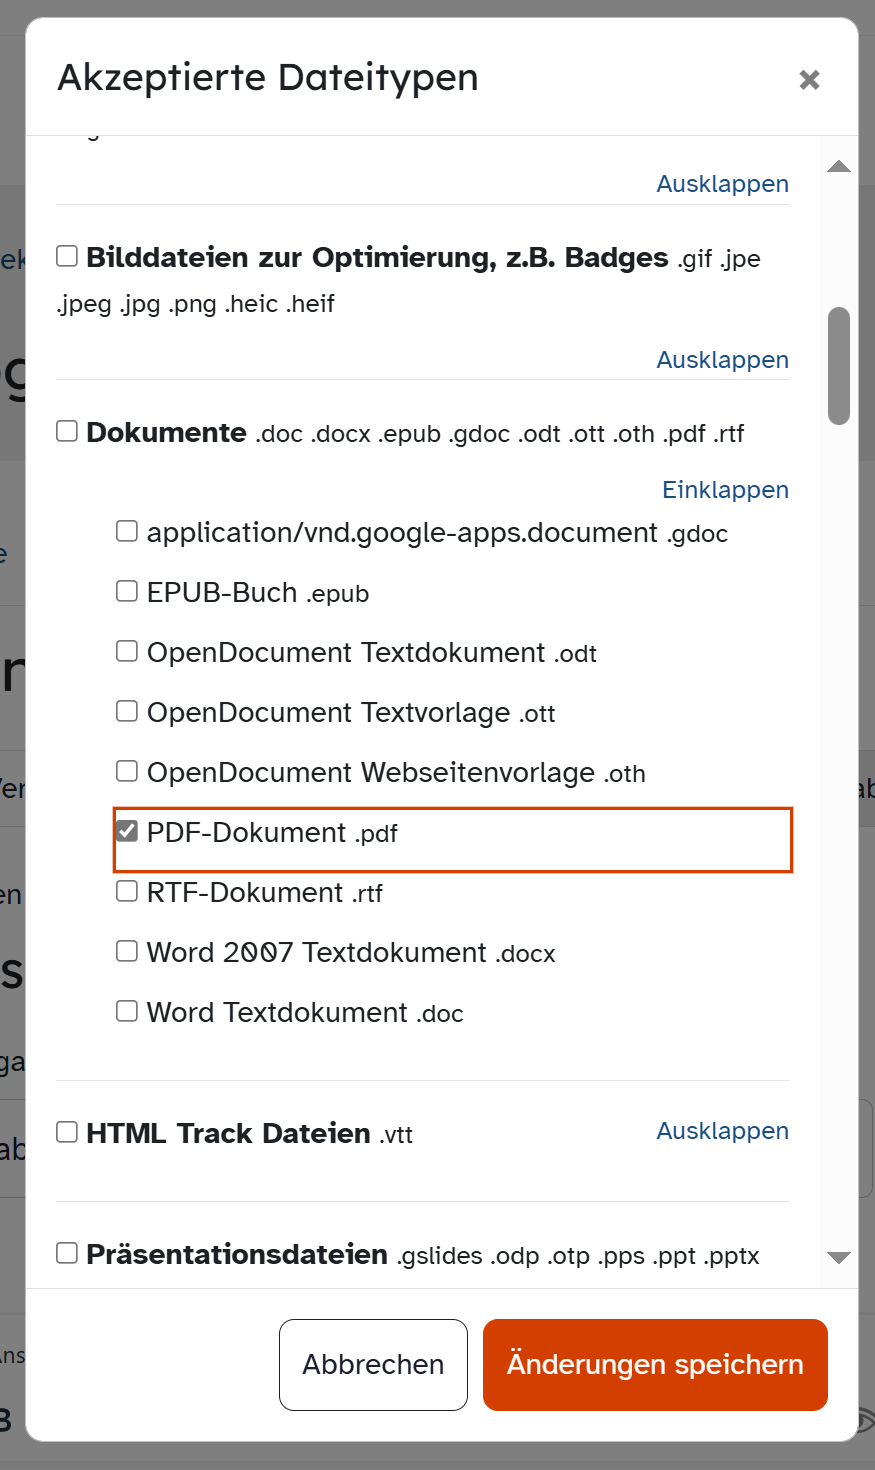This screenshot has width=875, height=1470.
Task: Collapse Dokumente list via Einklappen
Action: tap(726, 490)
